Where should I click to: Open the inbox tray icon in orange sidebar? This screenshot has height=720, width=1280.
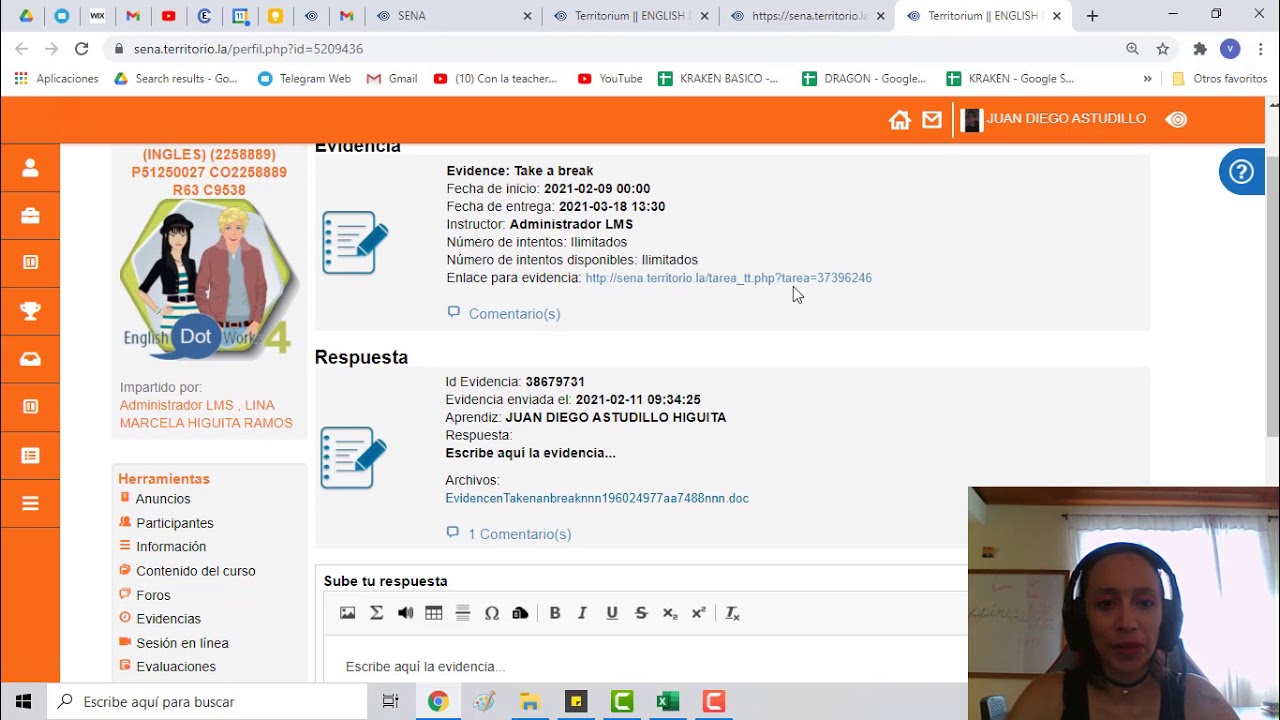click(x=30, y=359)
